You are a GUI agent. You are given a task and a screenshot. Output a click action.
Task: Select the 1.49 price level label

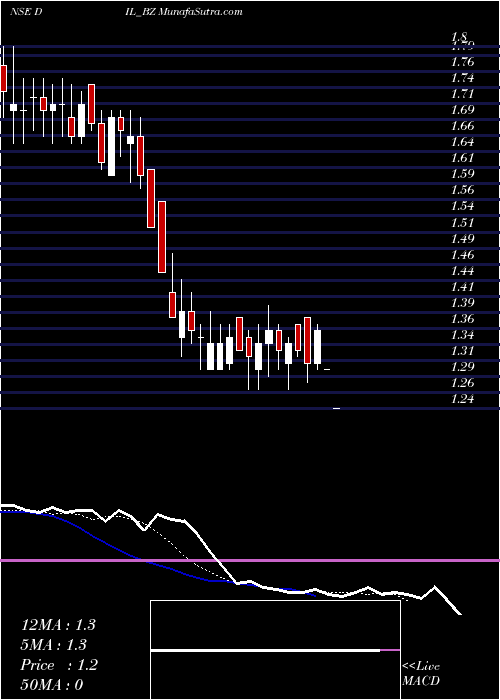(x=463, y=238)
